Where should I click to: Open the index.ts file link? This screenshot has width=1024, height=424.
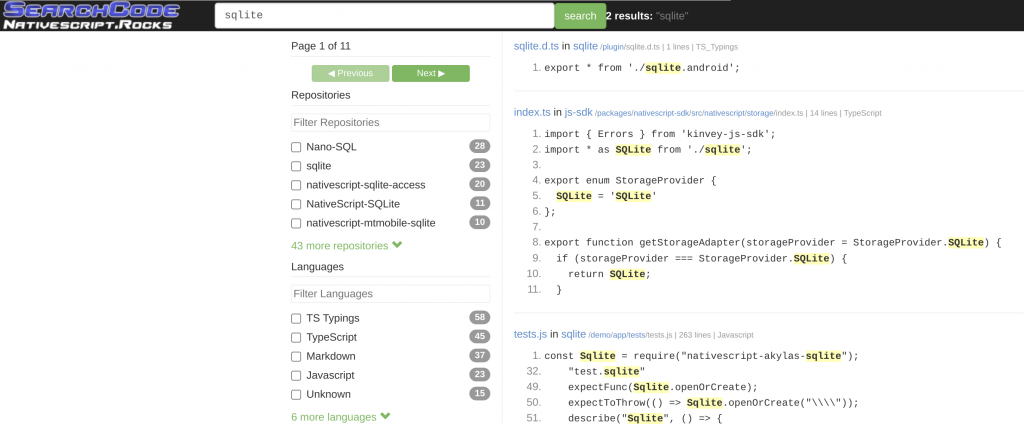[x=532, y=112]
